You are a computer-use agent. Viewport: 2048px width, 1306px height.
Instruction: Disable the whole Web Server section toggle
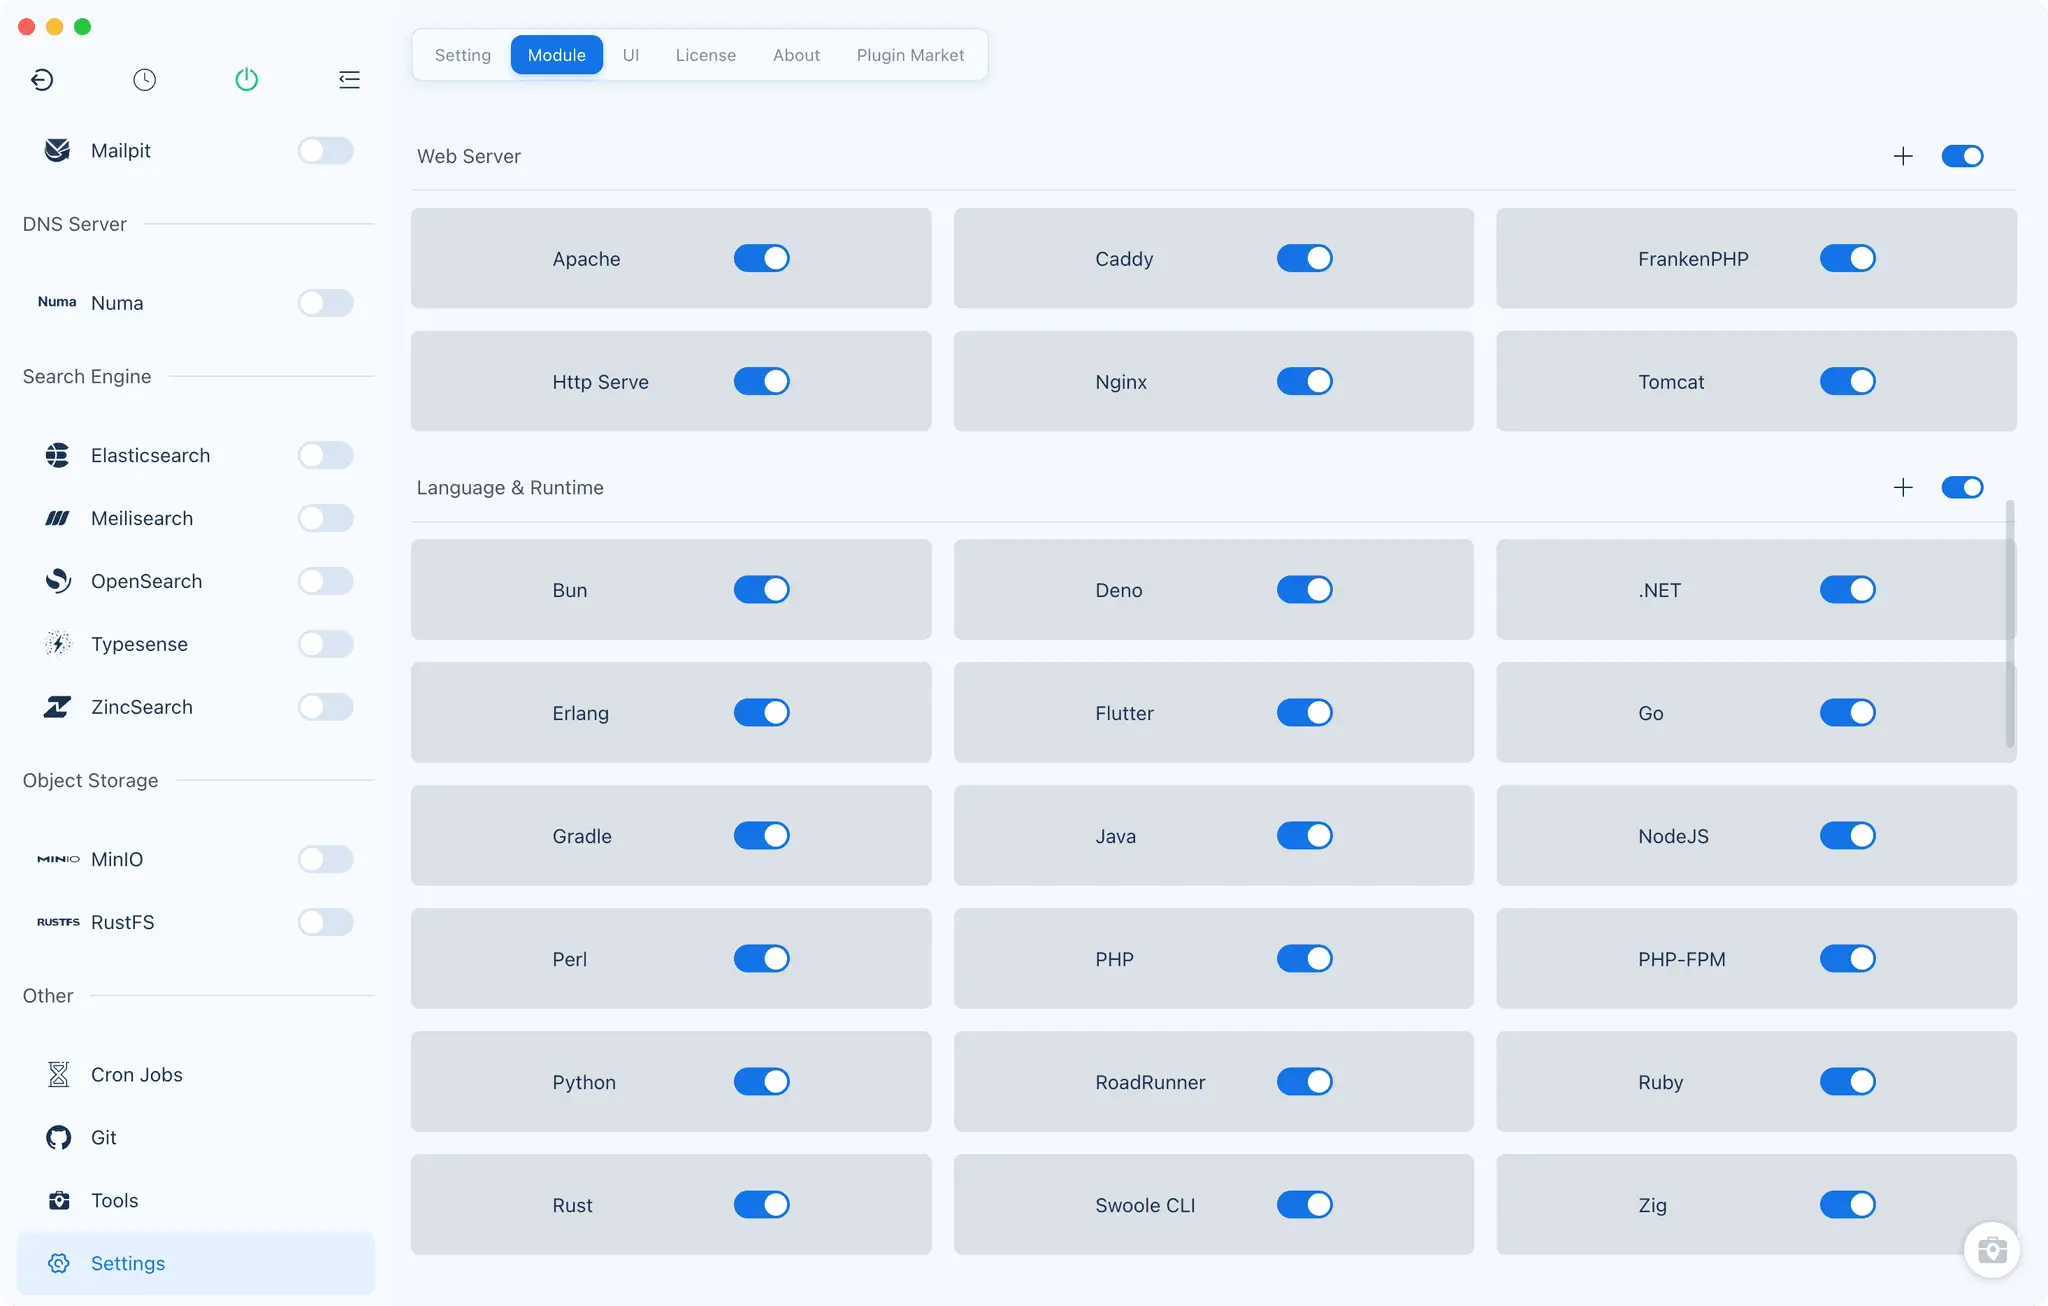coord(1962,156)
